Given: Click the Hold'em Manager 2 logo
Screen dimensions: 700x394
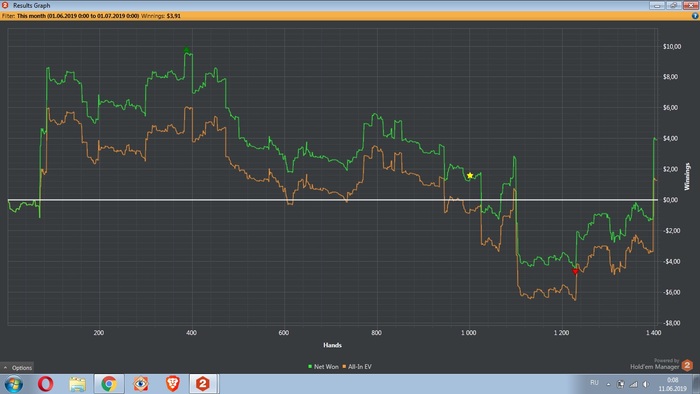Looking at the screenshot, I should point(687,365).
